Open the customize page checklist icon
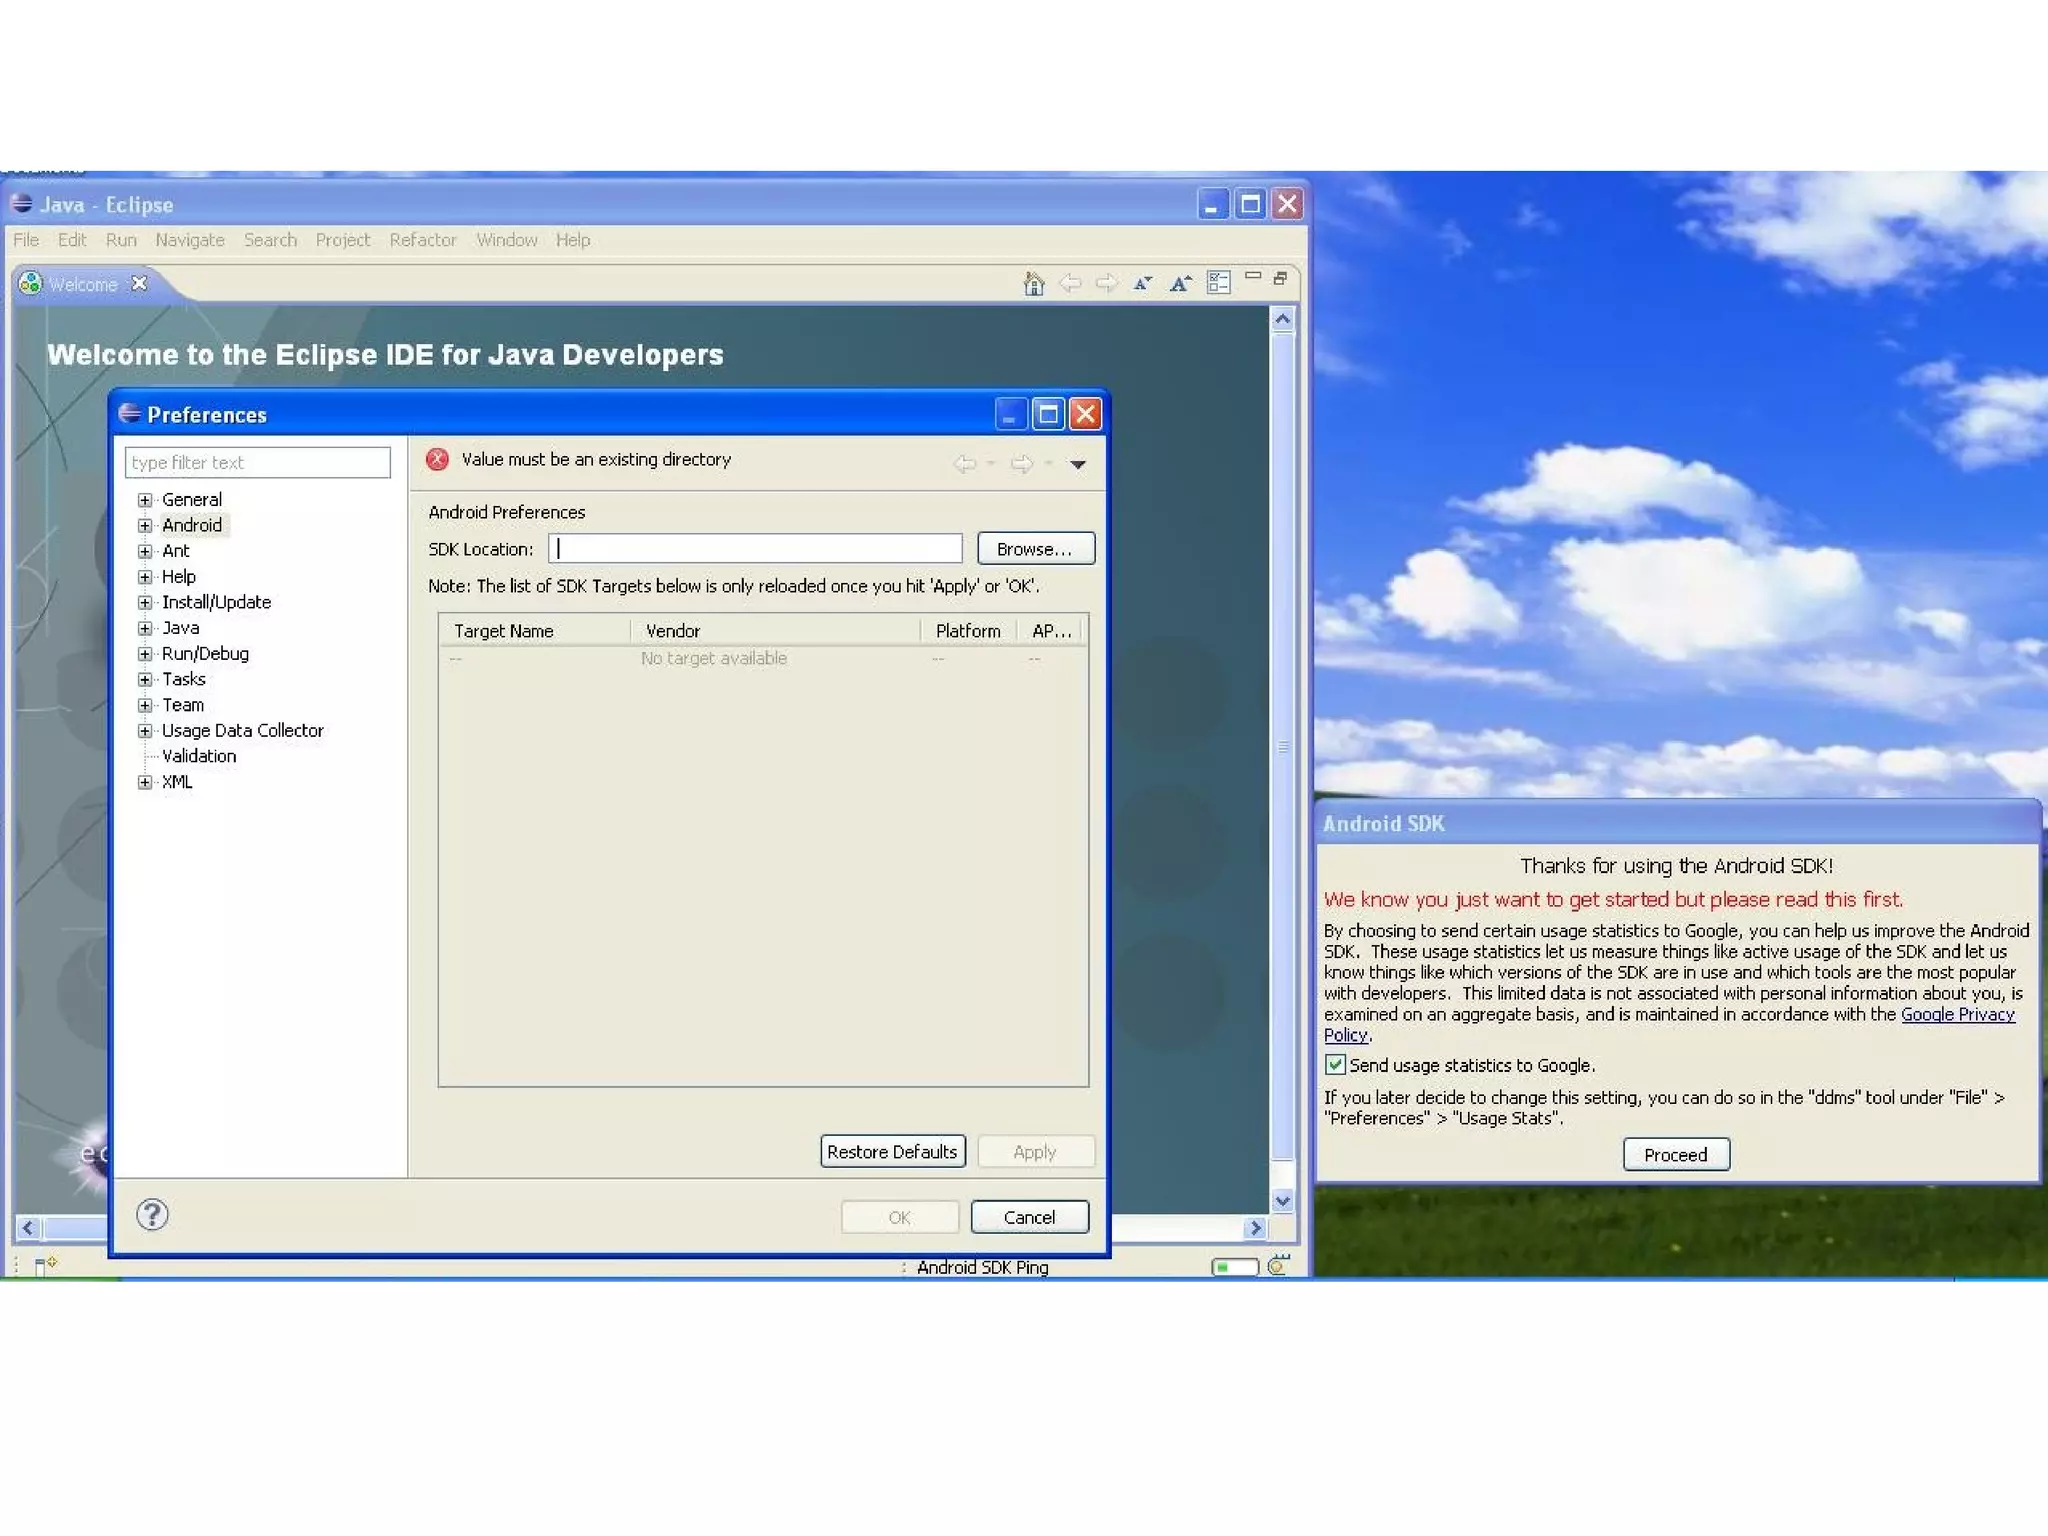 [x=1218, y=283]
